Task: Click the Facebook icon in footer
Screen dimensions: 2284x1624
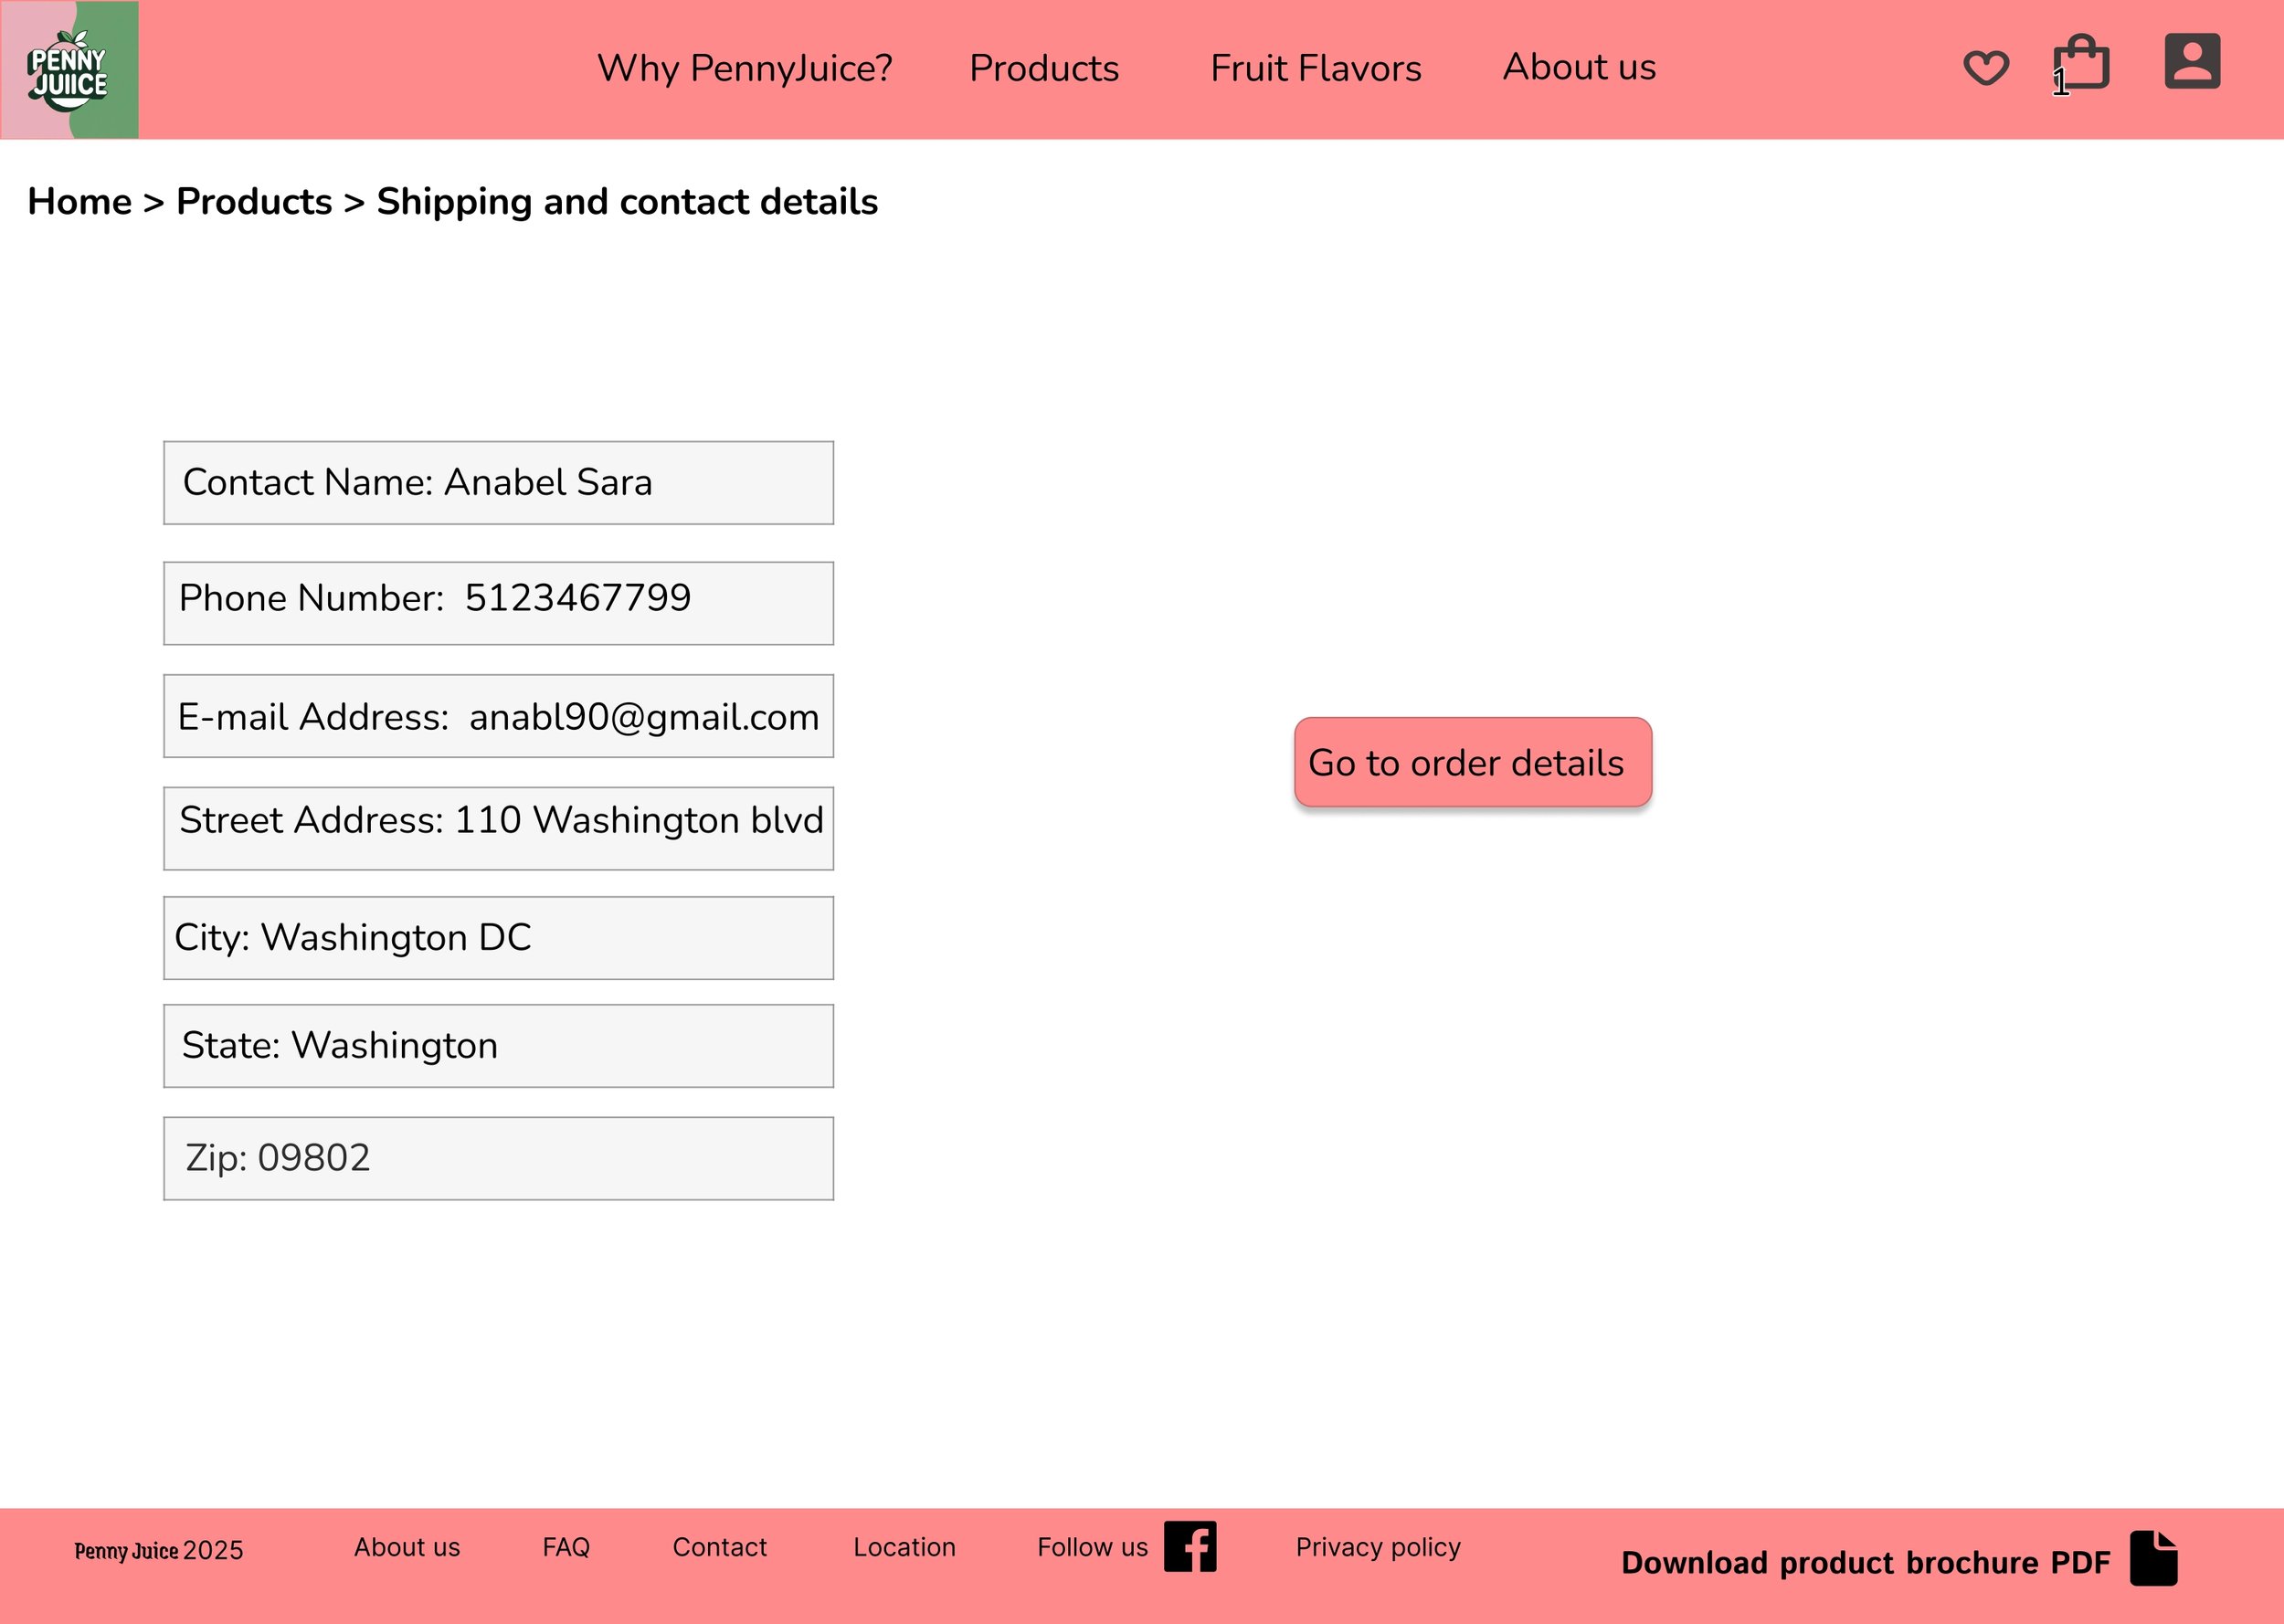Action: click(x=1190, y=1547)
